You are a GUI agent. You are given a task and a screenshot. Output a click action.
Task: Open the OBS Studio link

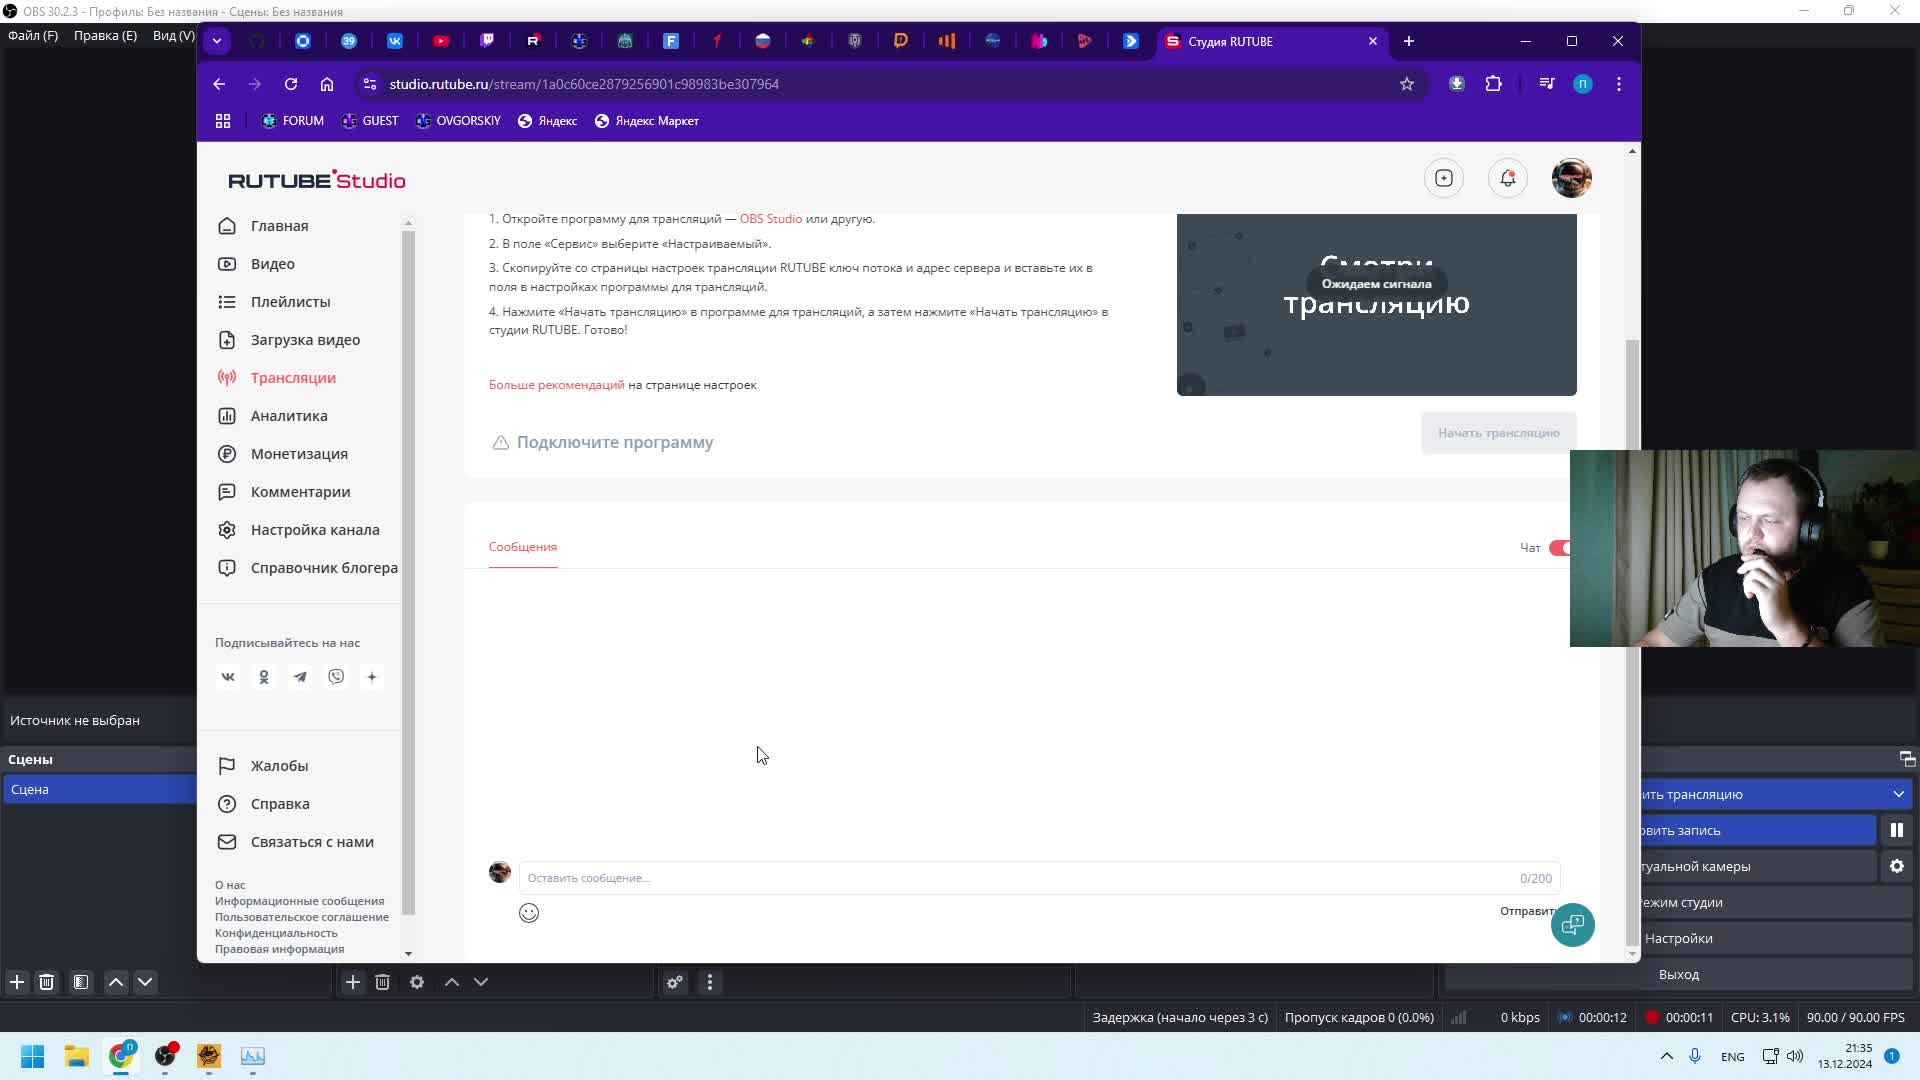coord(770,219)
